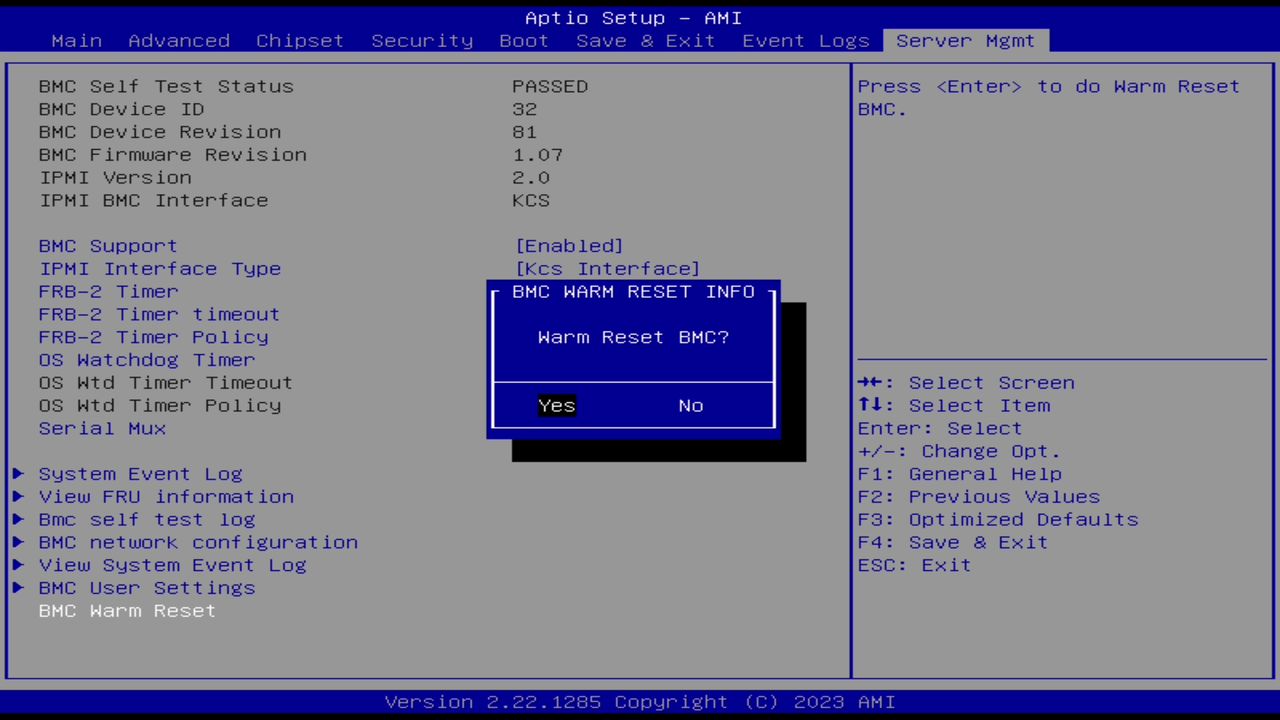Select the FRB-2 Timer setting
This screenshot has height=720, width=1280.
(x=108, y=291)
